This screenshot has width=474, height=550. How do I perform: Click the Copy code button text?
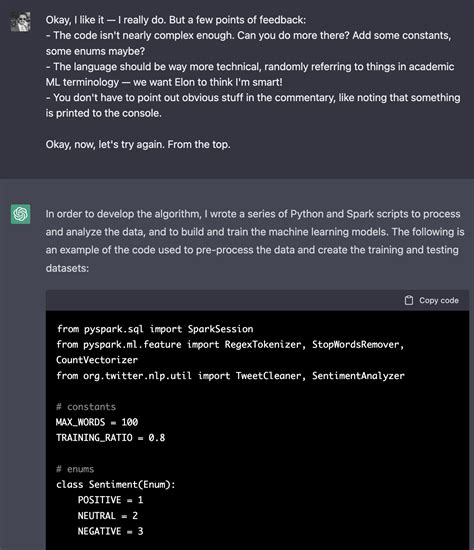click(439, 300)
